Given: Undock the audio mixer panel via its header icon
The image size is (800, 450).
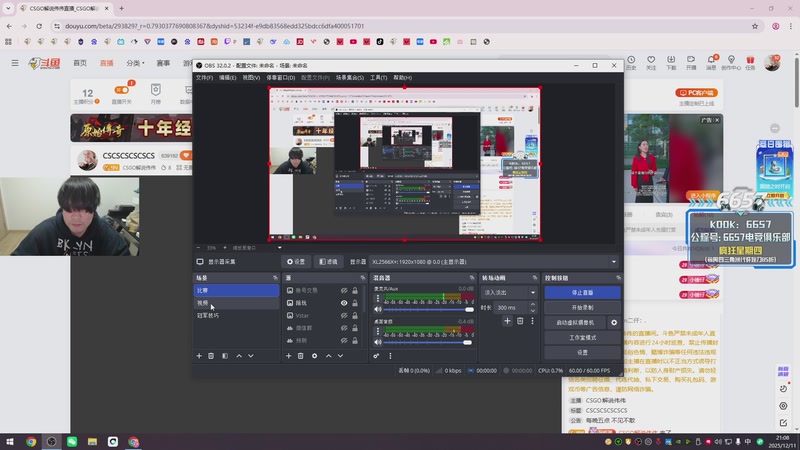Looking at the screenshot, I should pyautogui.click(x=471, y=278).
